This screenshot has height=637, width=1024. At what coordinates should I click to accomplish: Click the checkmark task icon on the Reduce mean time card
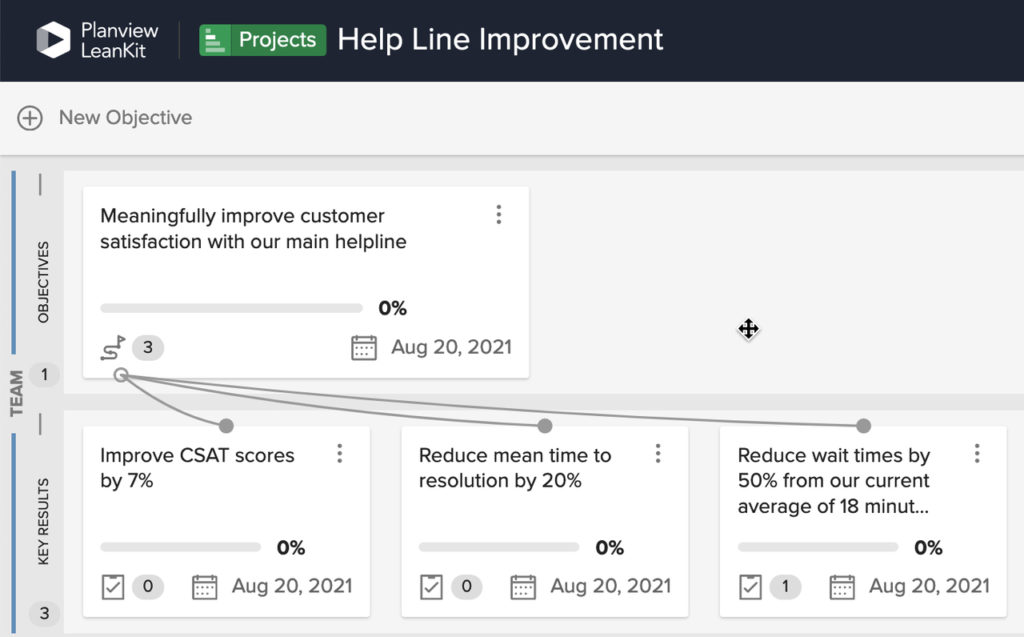tap(431, 587)
